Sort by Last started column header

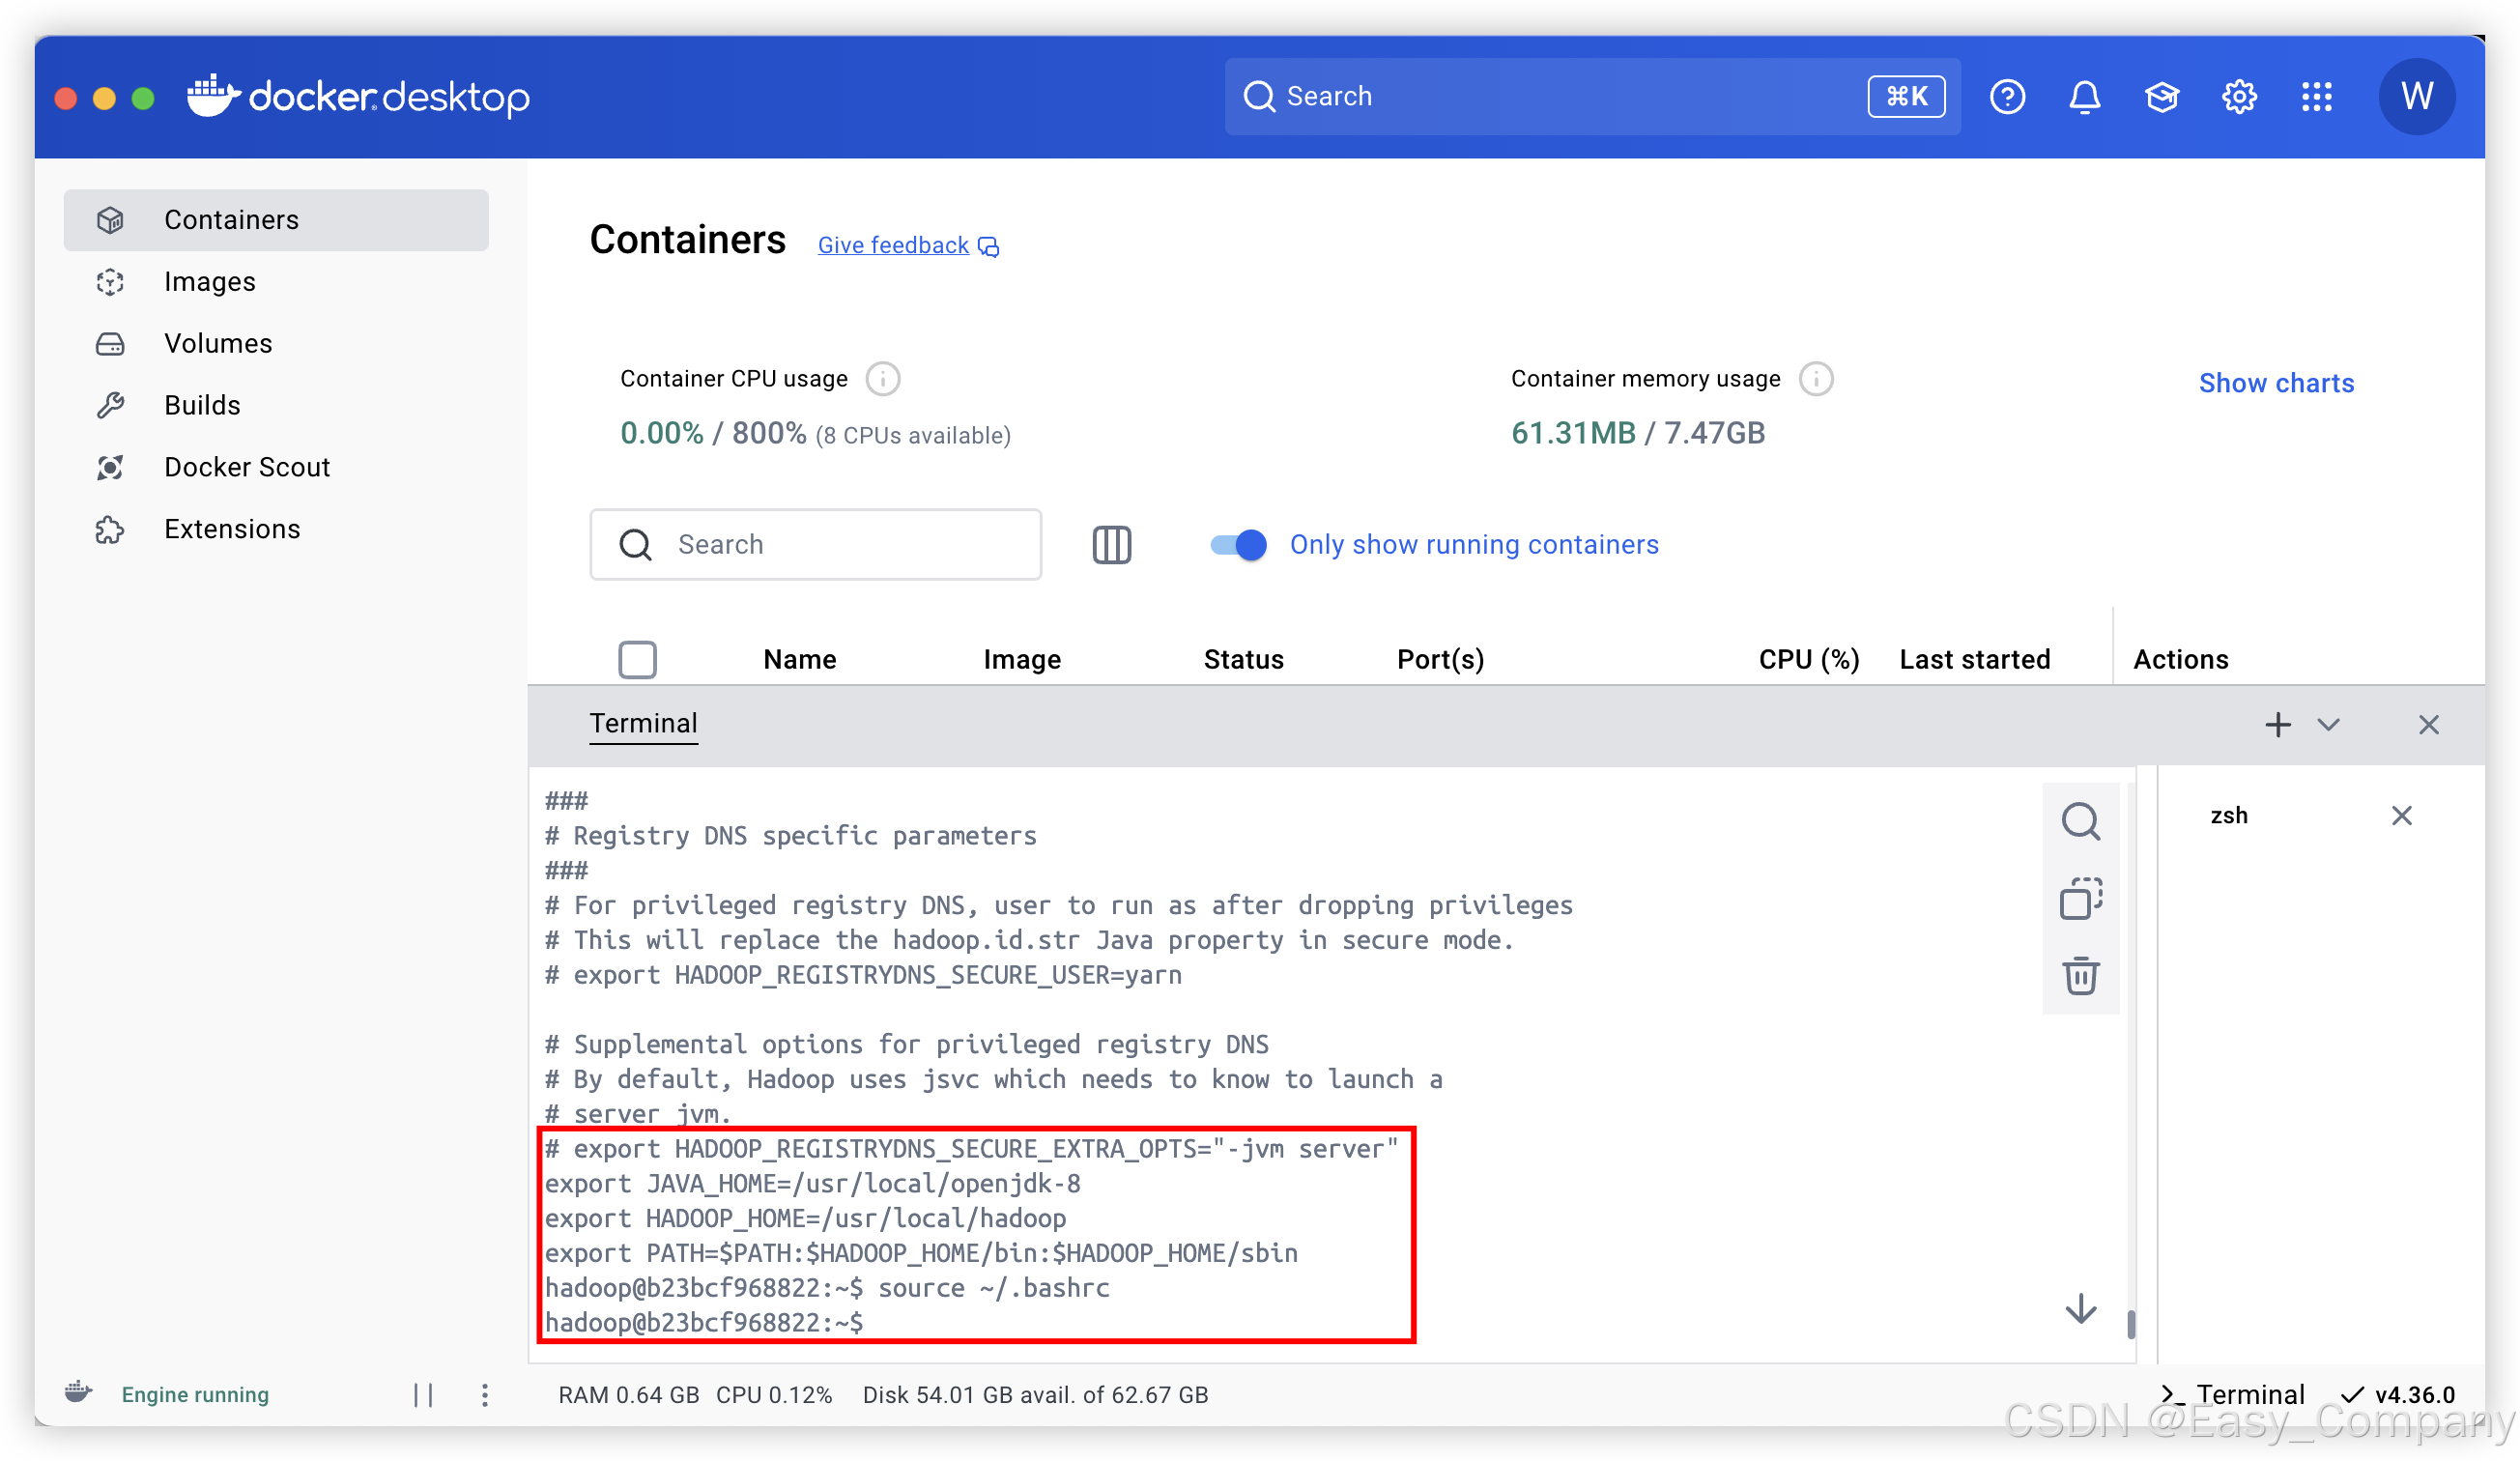pyautogui.click(x=1974, y=659)
